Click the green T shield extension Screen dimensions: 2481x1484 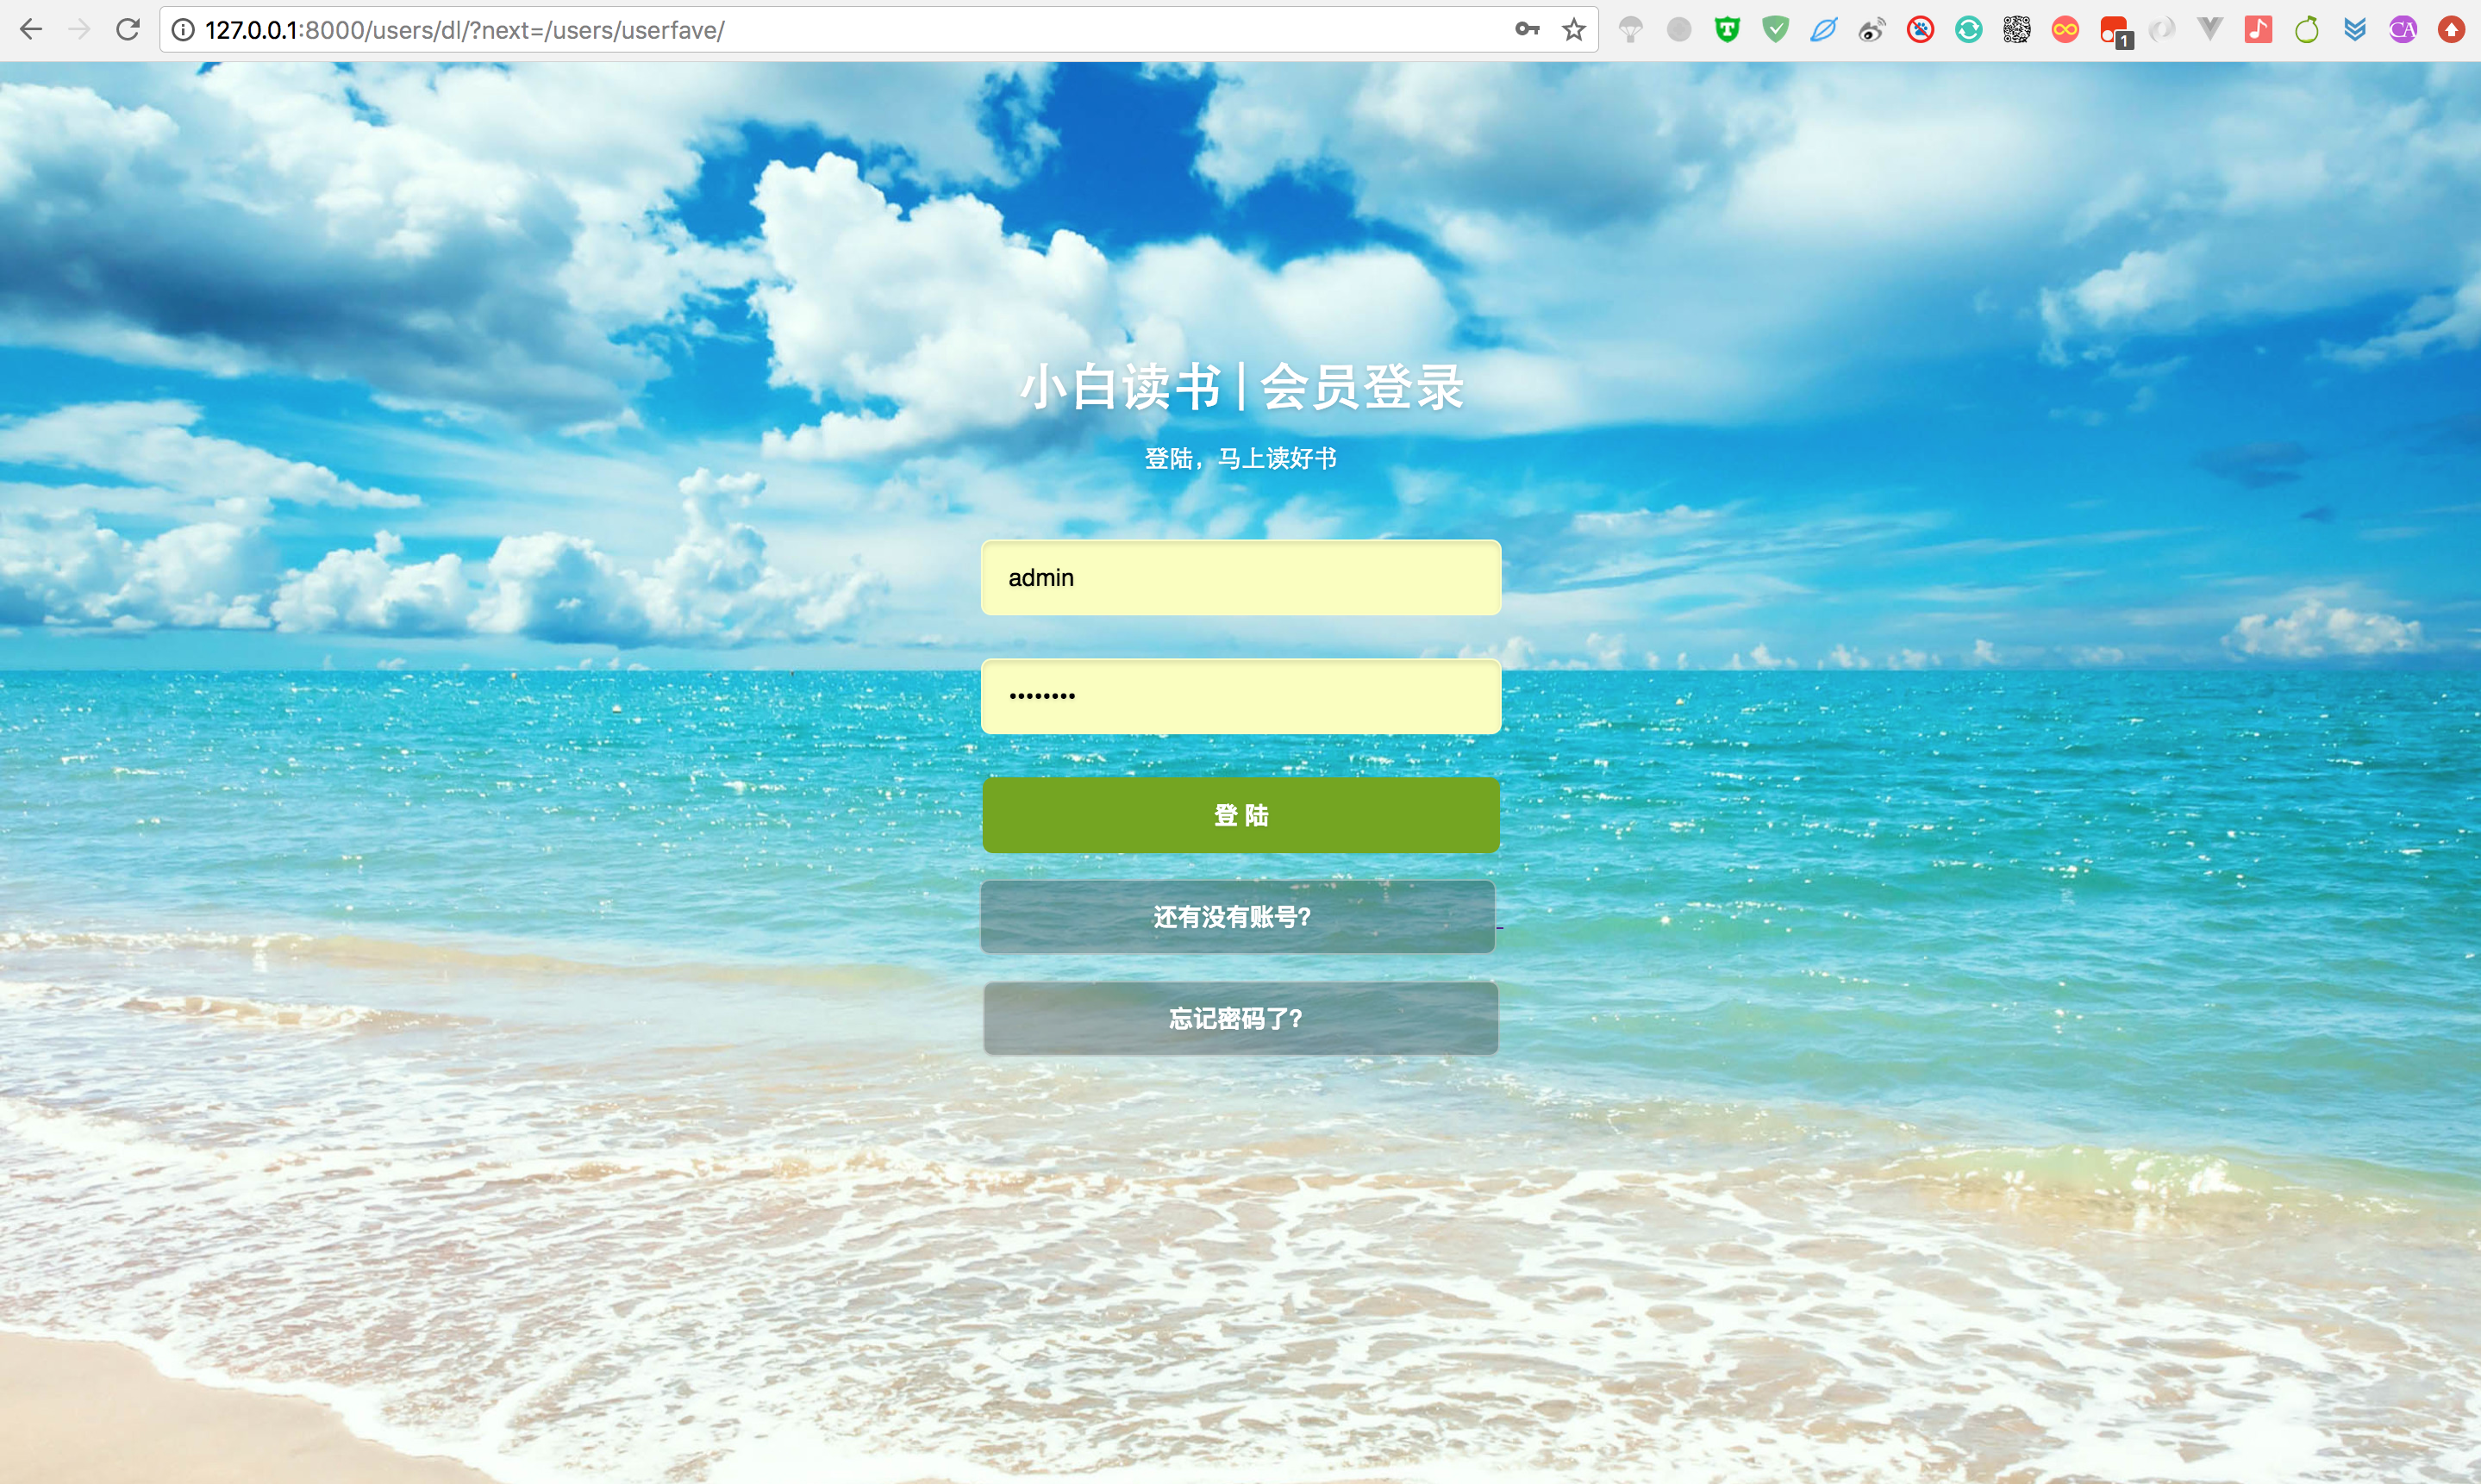tap(1727, 30)
